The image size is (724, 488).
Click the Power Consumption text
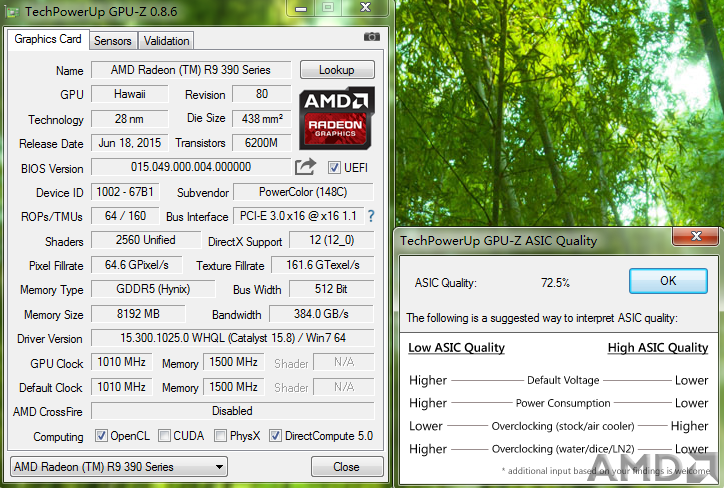(x=563, y=403)
